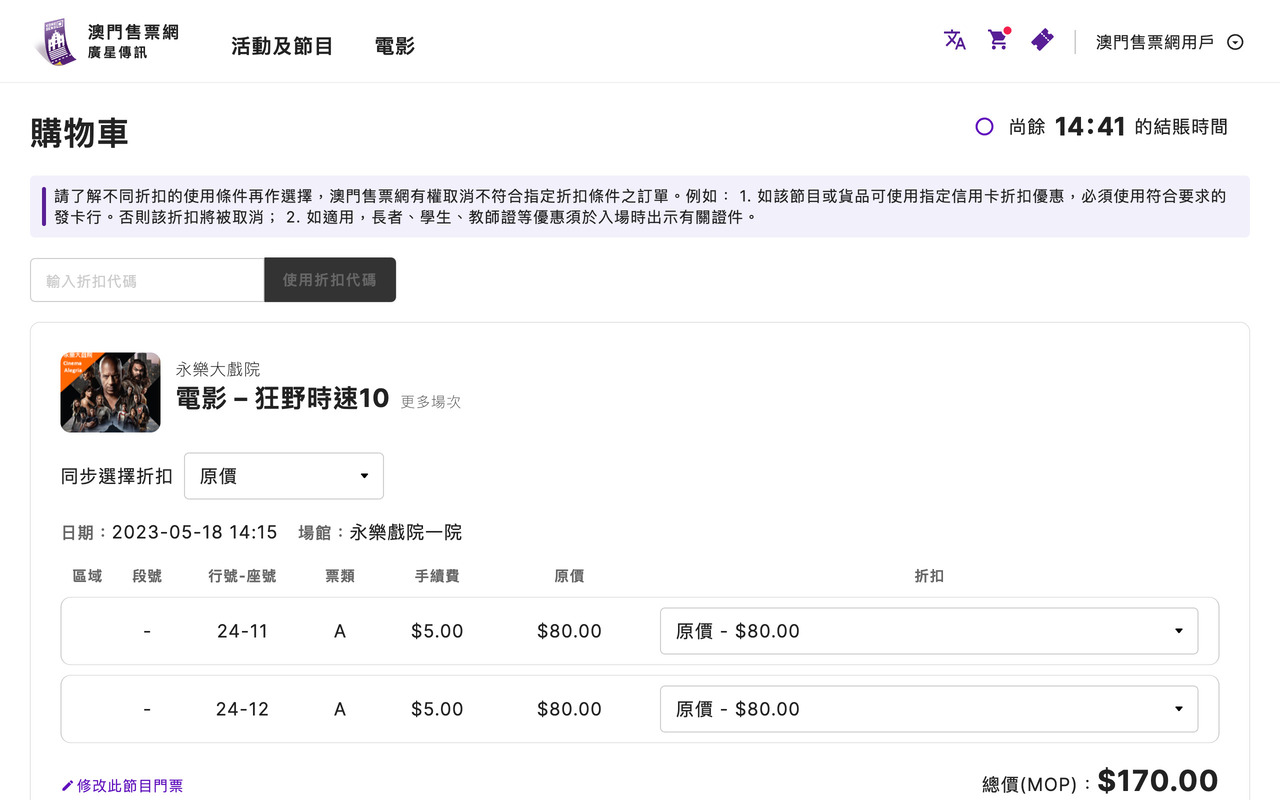Screen dimensions: 1280x800
Task: Switch to the 電影 menu item
Action: click(x=394, y=45)
